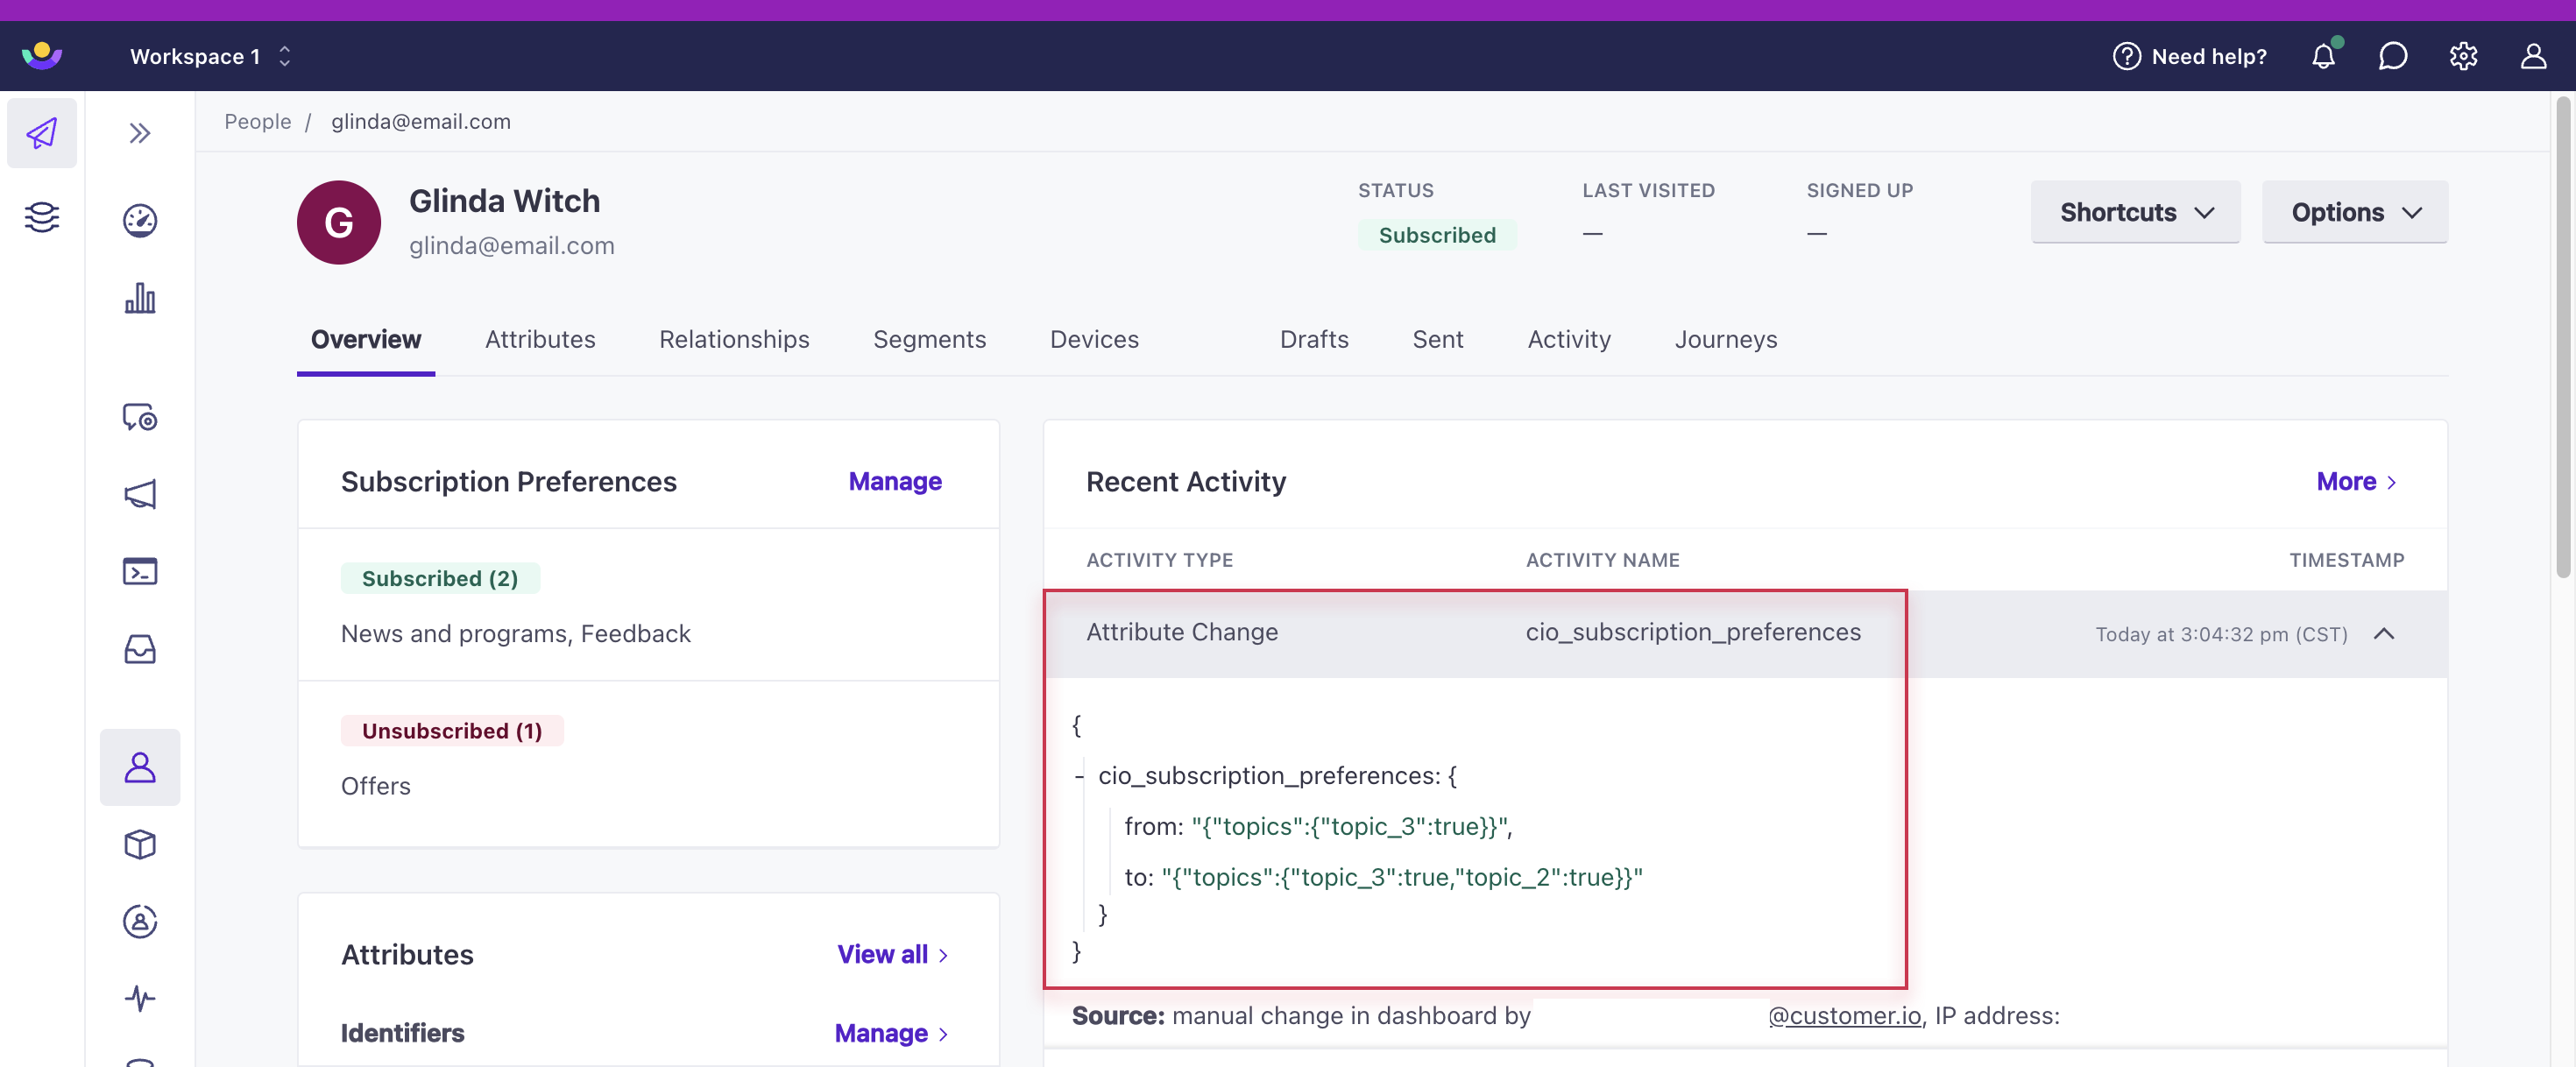Click the Activity Feed icon in sidebar
Screen dimensions: 2576x1067
[139, 998]
